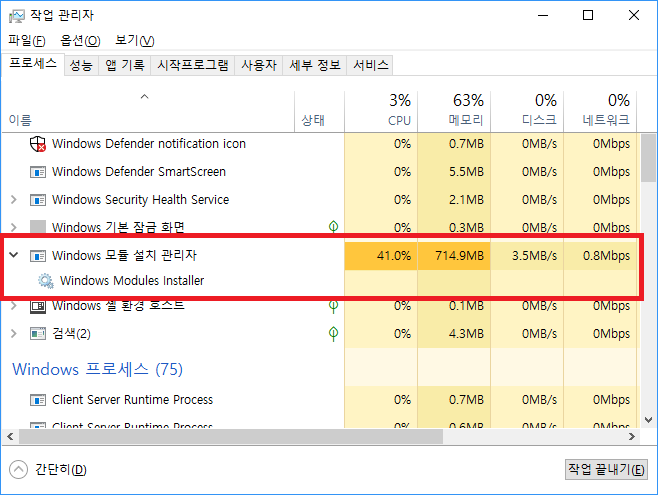Click the sort arrow above the 이름 column
658x495 pixels.
pos(144,96)
